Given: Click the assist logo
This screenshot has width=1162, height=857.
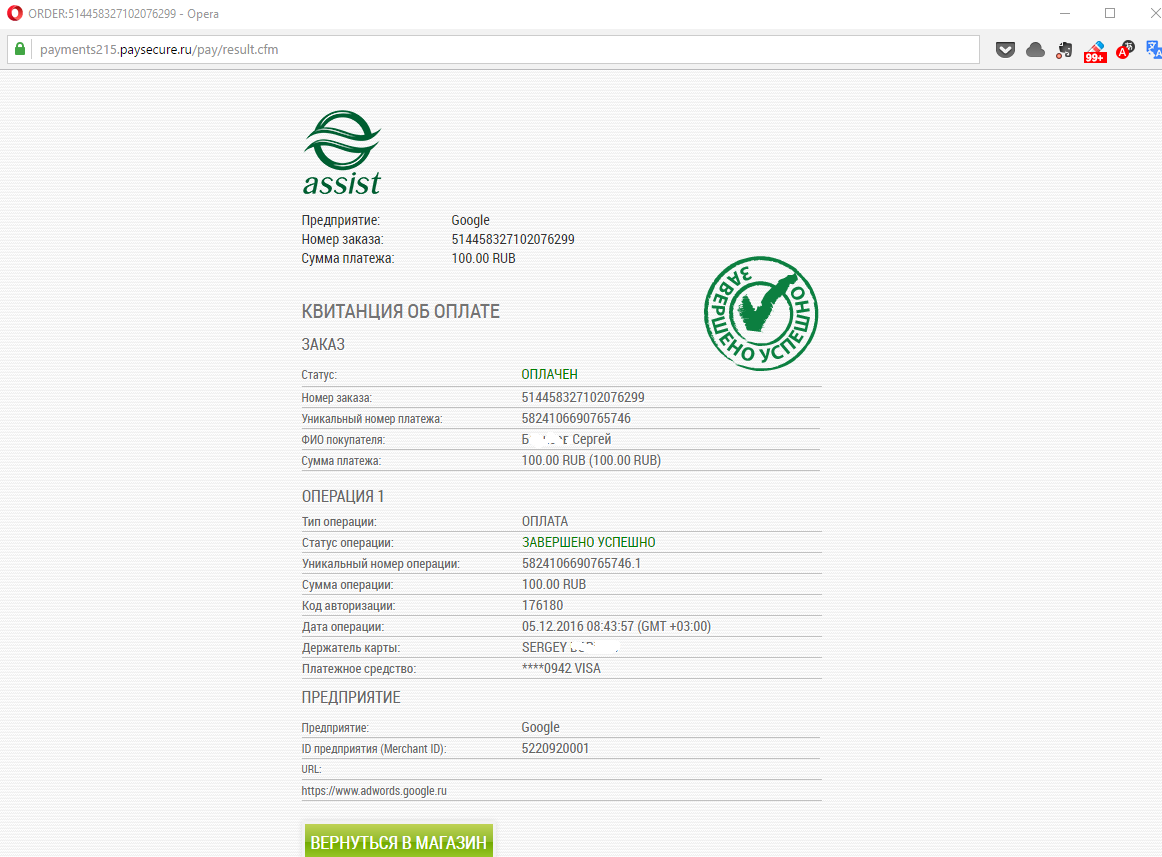Looking at the screenshot, I should pyautogui.click(x=342, y=153).
